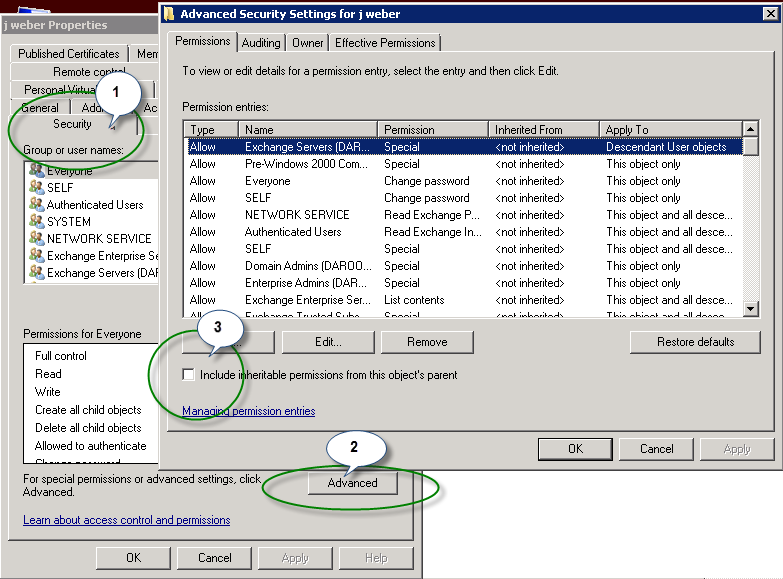Open the Managing permission entries link
Image resolution: width=783 pixels, height=579 pixels.
(x=249, y=411)
